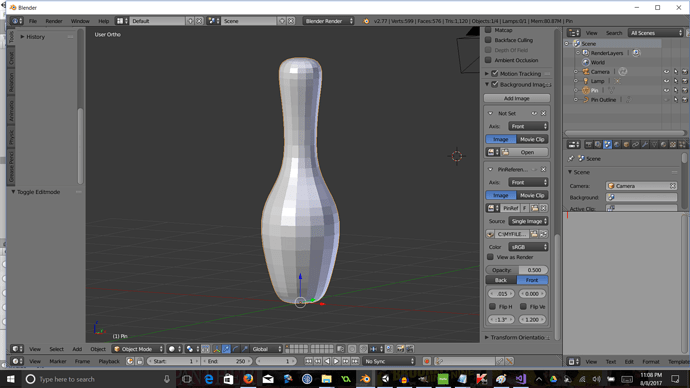Click the Camera object icon in outliner

pyautogui.click(x=586, y=72)
